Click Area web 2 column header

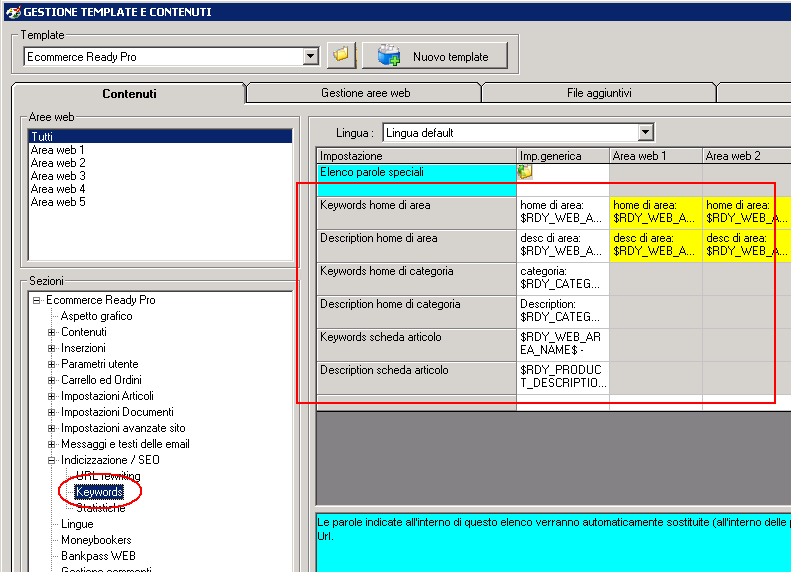coord(747,156)
